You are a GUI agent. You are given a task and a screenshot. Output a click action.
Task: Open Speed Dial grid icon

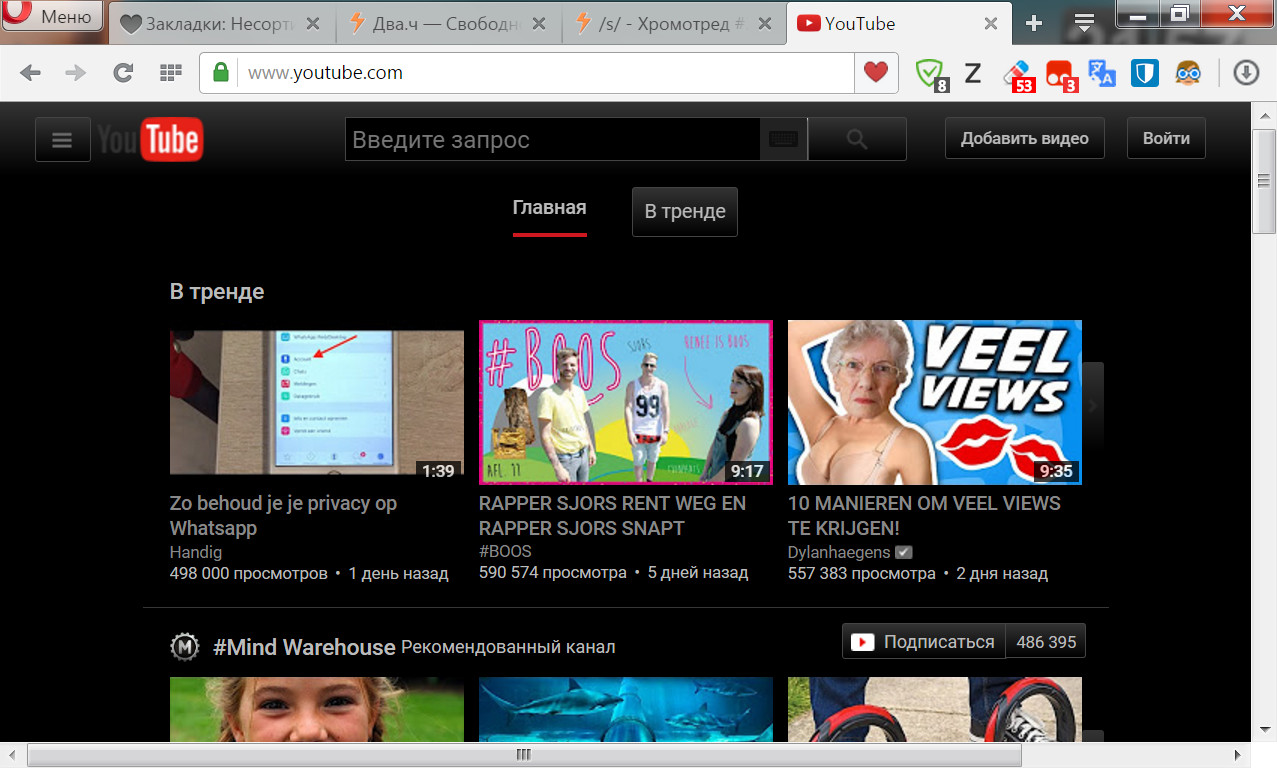pos(170,73)
